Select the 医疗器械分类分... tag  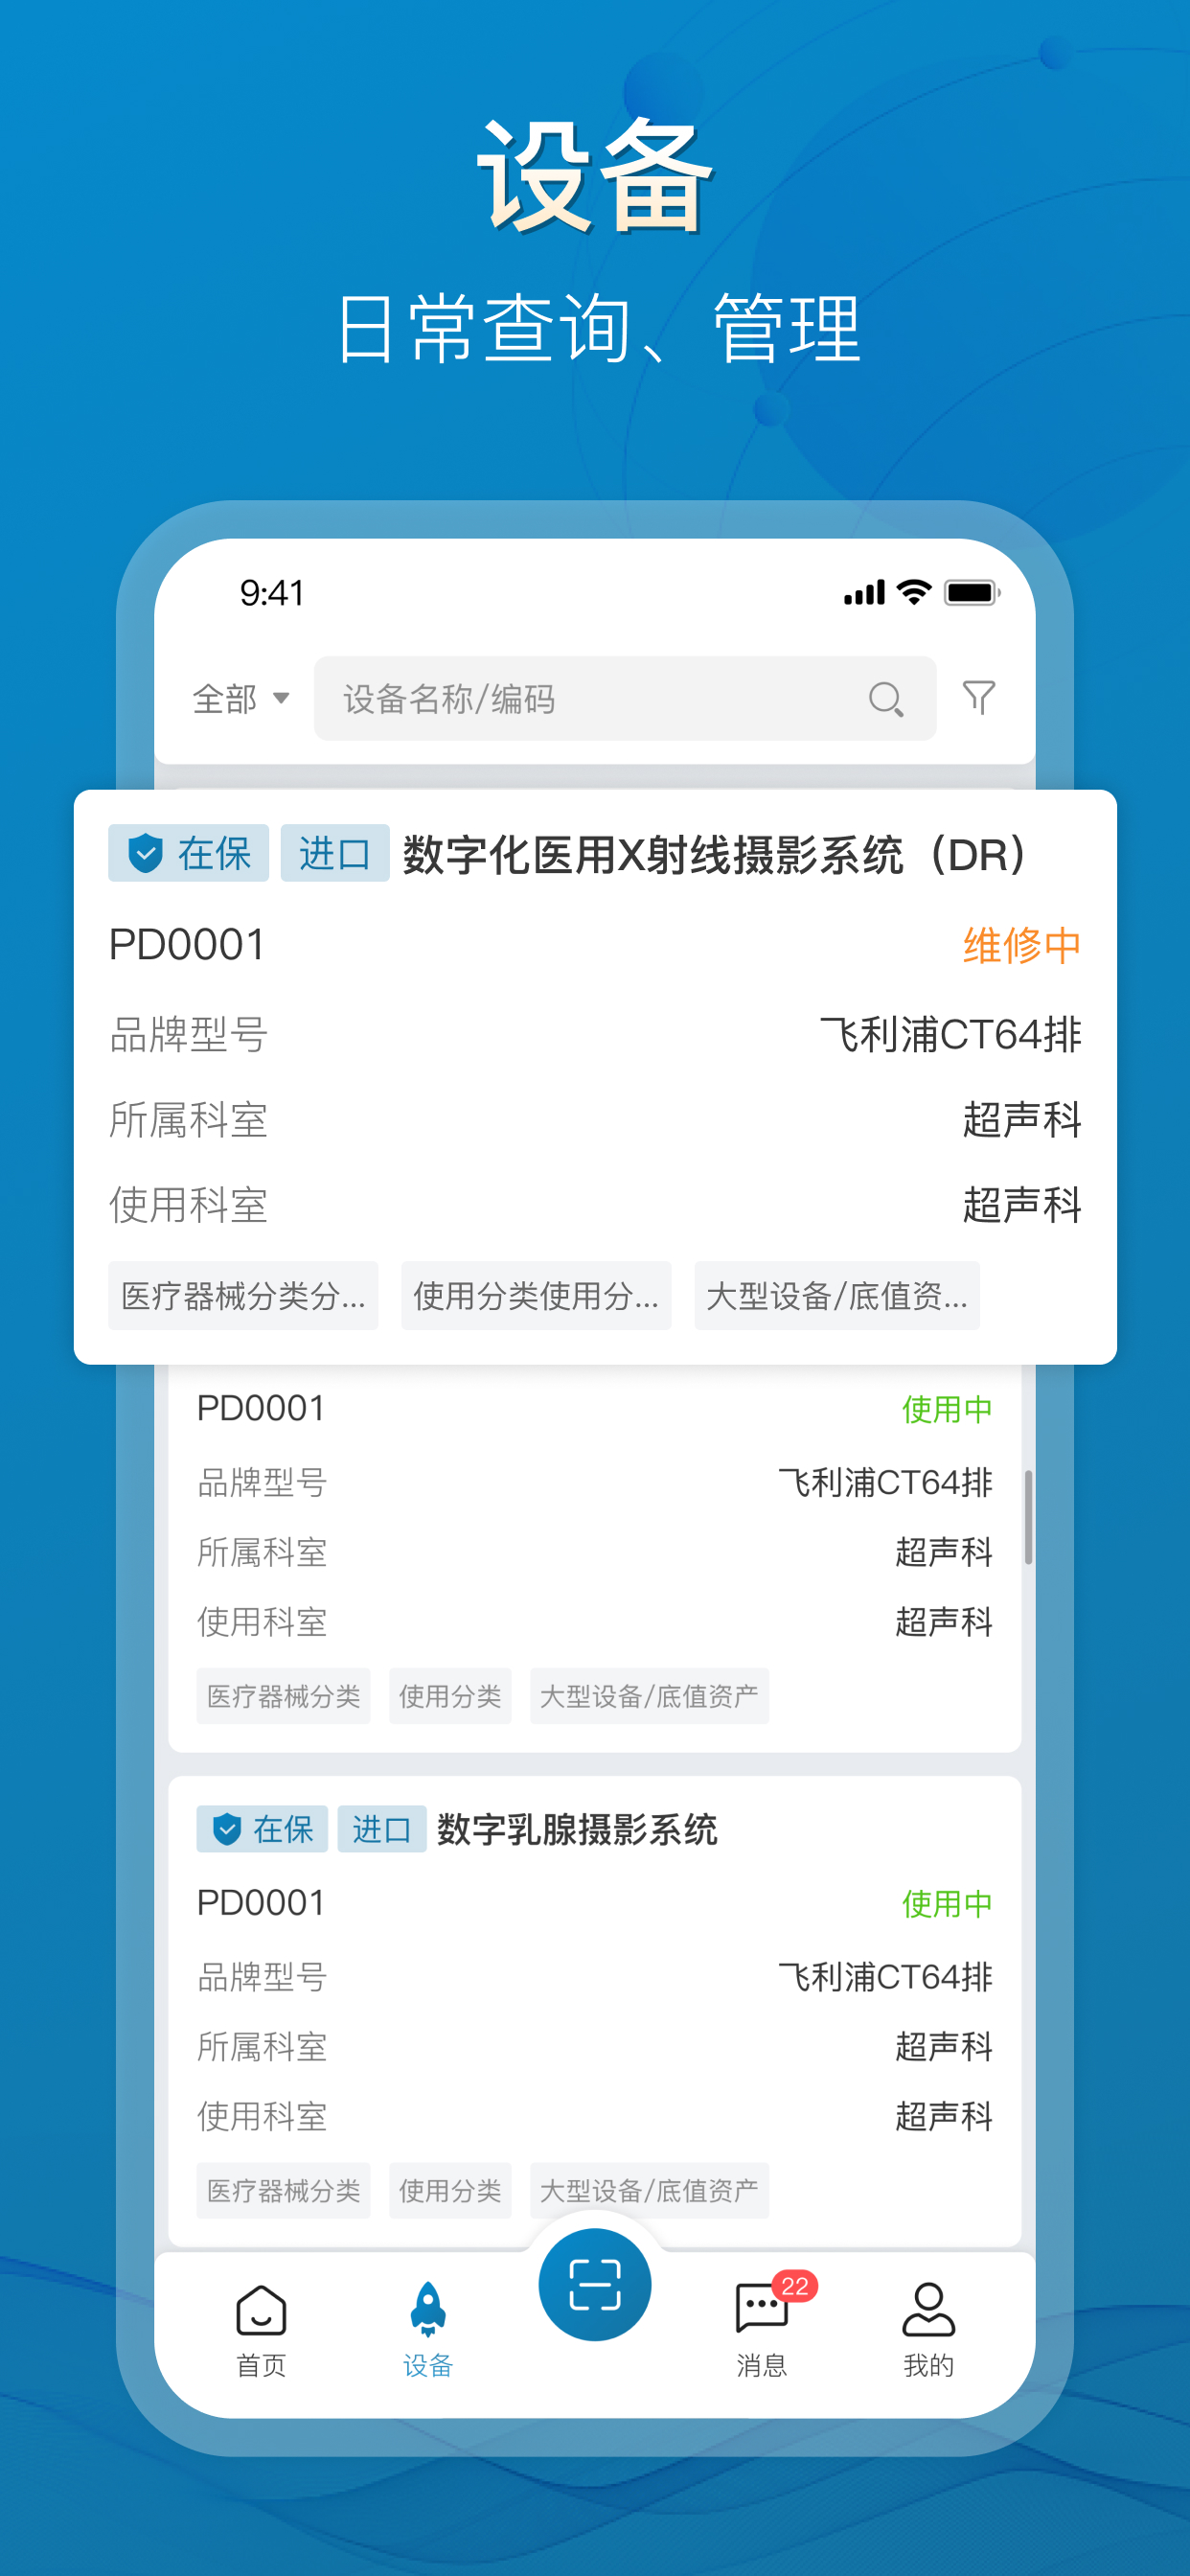(x=243, y=1296)
